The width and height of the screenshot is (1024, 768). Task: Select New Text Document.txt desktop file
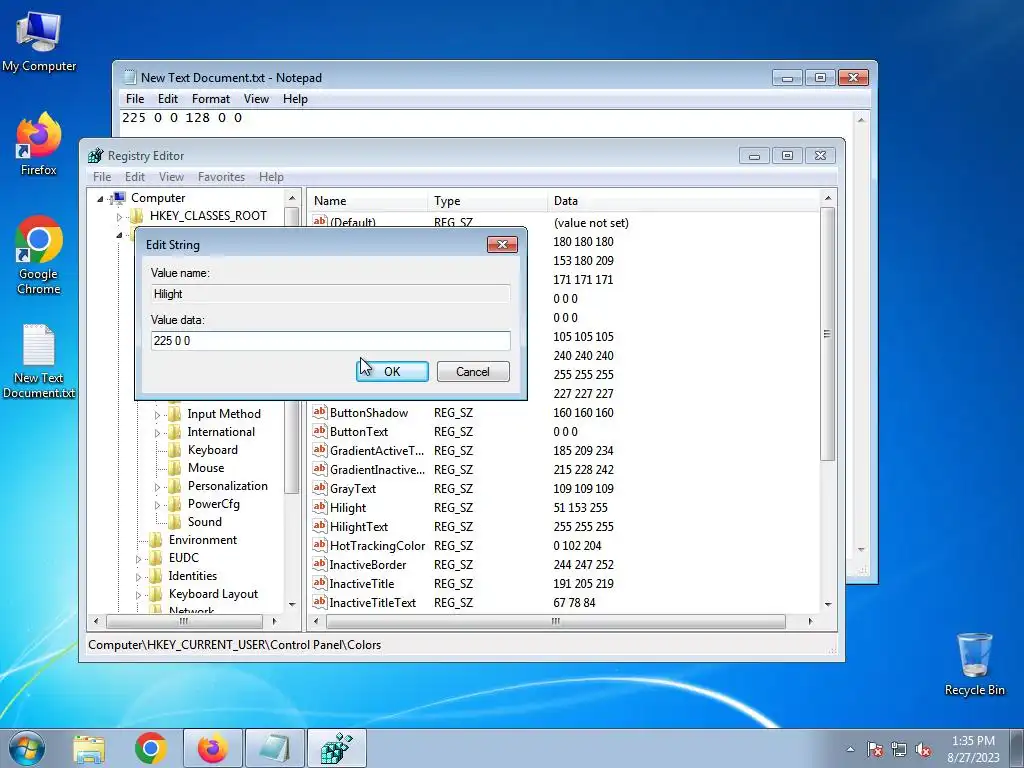point(39,361)
